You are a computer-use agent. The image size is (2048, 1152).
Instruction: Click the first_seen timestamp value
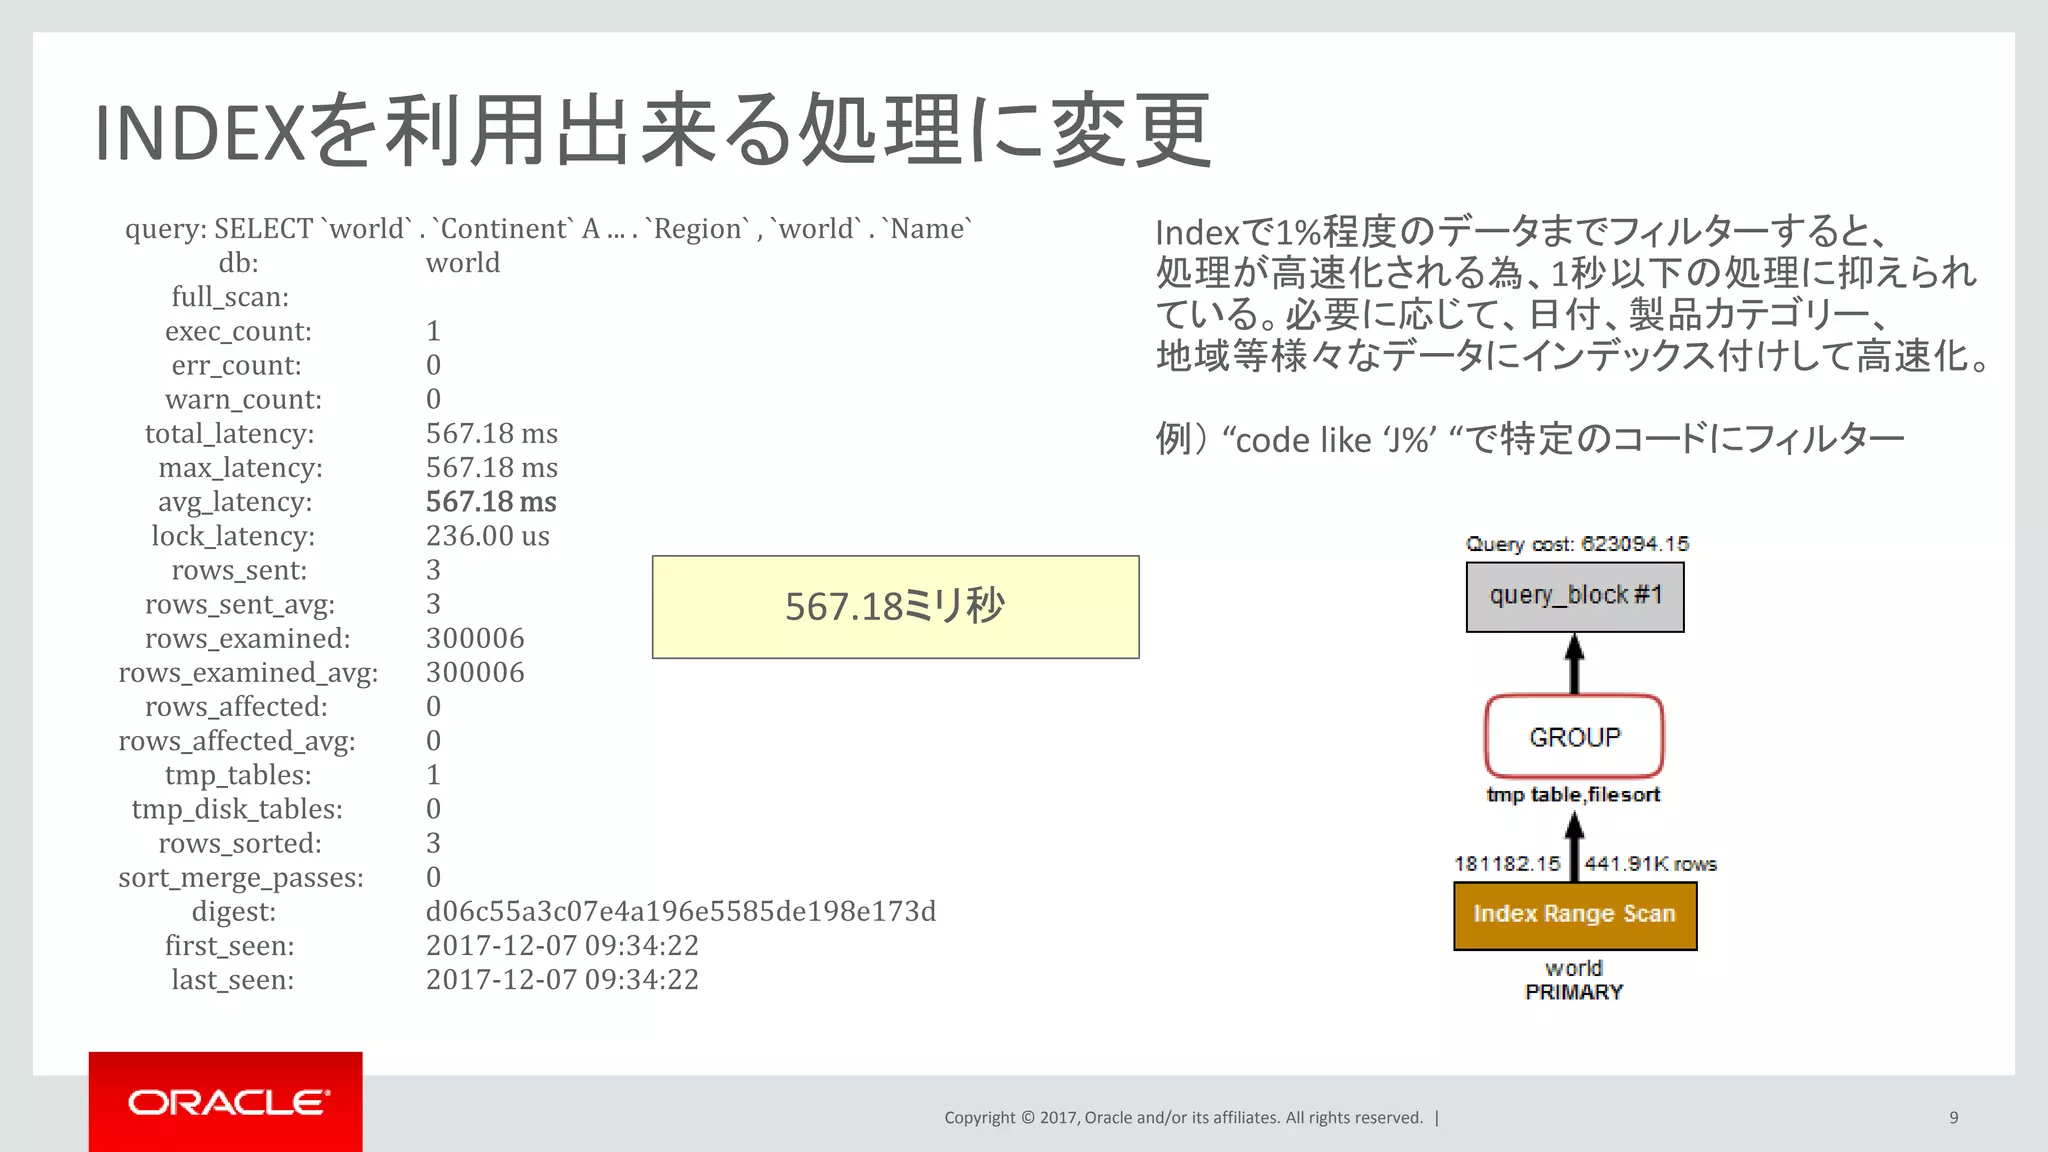[x=562, y=946]
